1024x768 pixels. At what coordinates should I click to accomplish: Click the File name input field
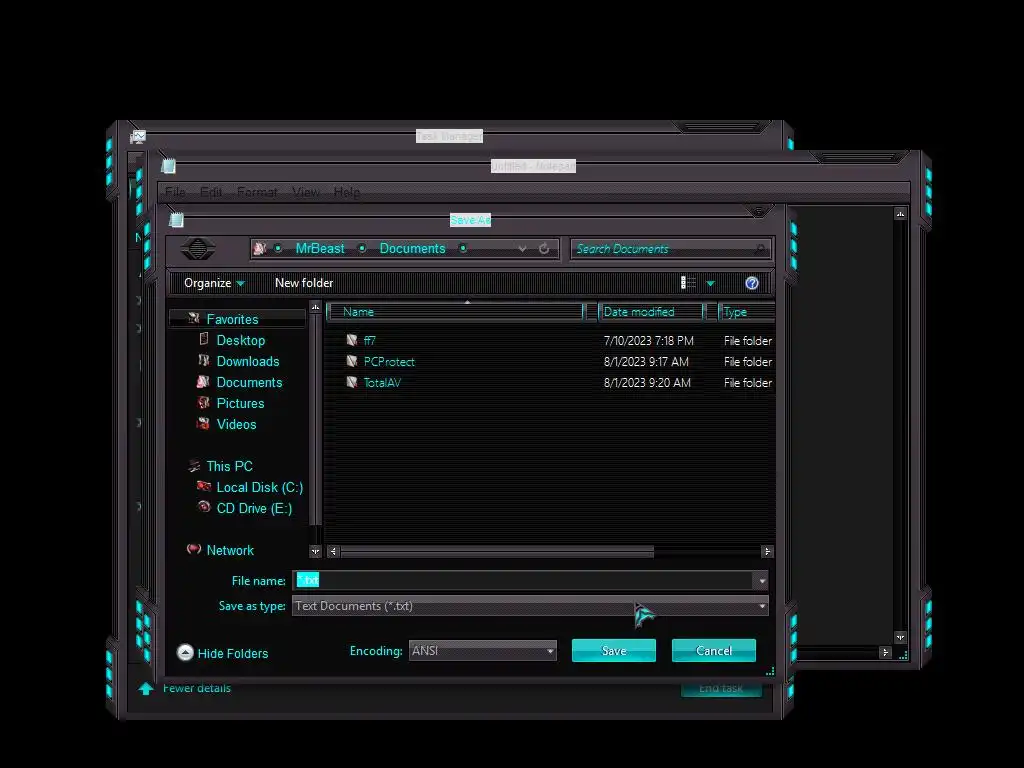pos(524,581)
